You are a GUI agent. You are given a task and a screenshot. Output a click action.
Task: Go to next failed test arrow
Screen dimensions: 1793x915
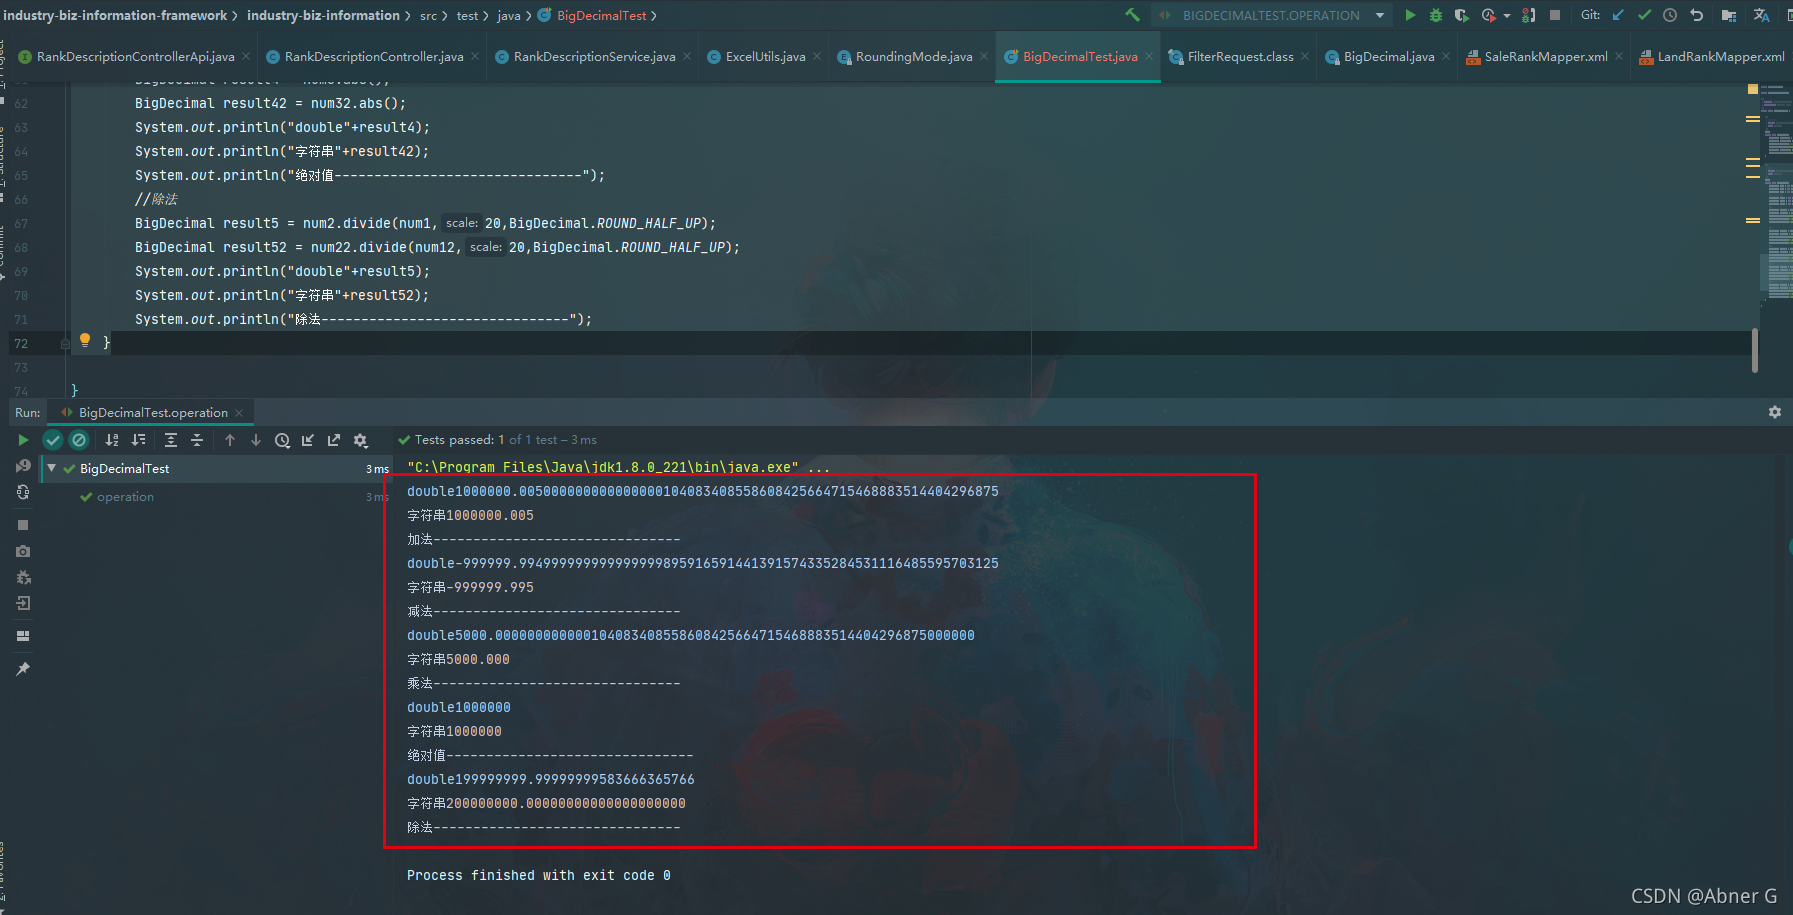point(256,440)
